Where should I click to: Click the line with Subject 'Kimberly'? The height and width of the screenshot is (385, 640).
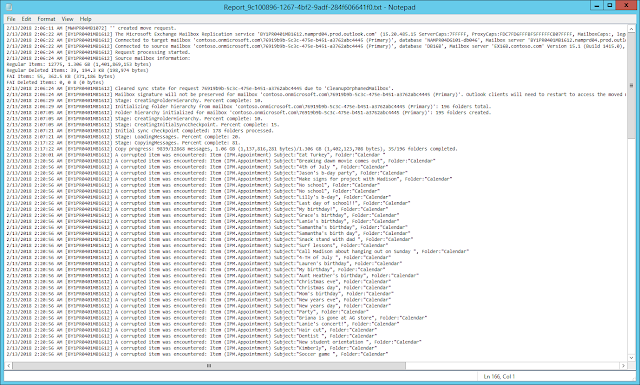tap(191, 348)
